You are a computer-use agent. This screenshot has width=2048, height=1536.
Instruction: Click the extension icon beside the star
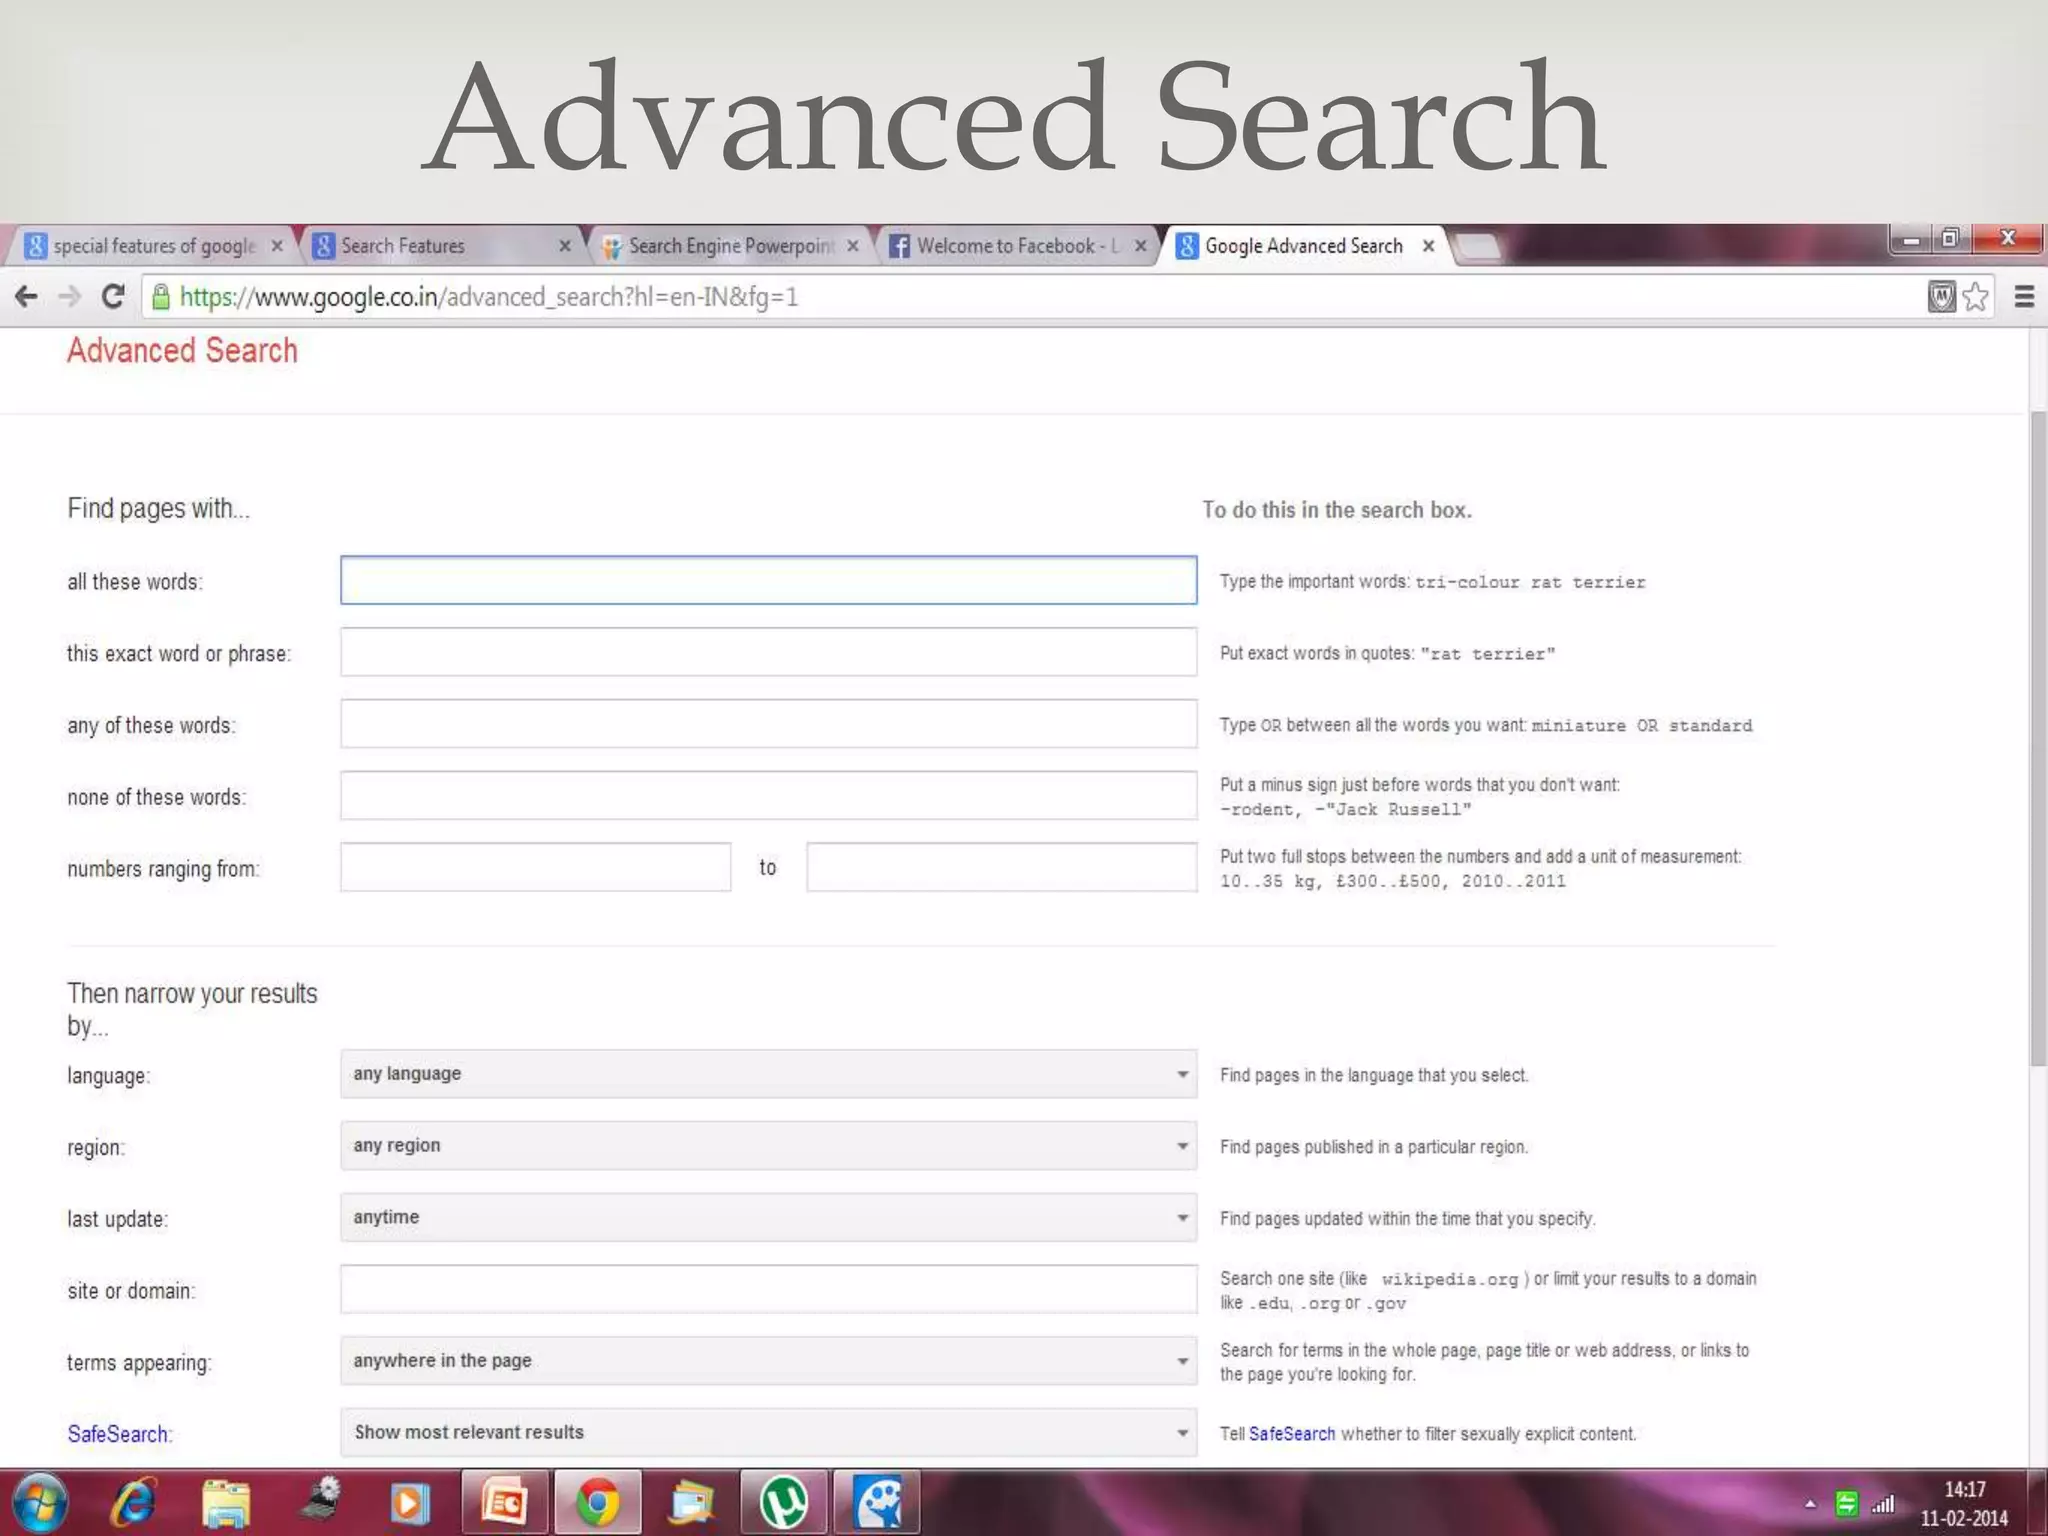1941,297
